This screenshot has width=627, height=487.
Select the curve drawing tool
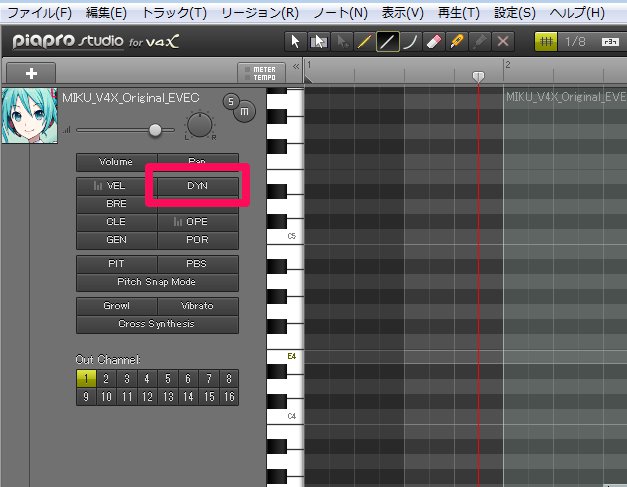point(411,42)
